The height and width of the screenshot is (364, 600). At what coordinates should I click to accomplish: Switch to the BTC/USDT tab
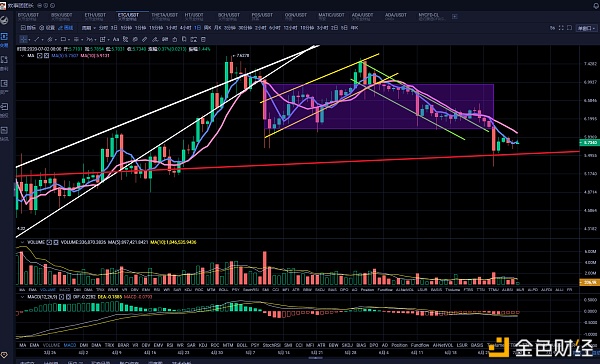click(x=28, y=16)
